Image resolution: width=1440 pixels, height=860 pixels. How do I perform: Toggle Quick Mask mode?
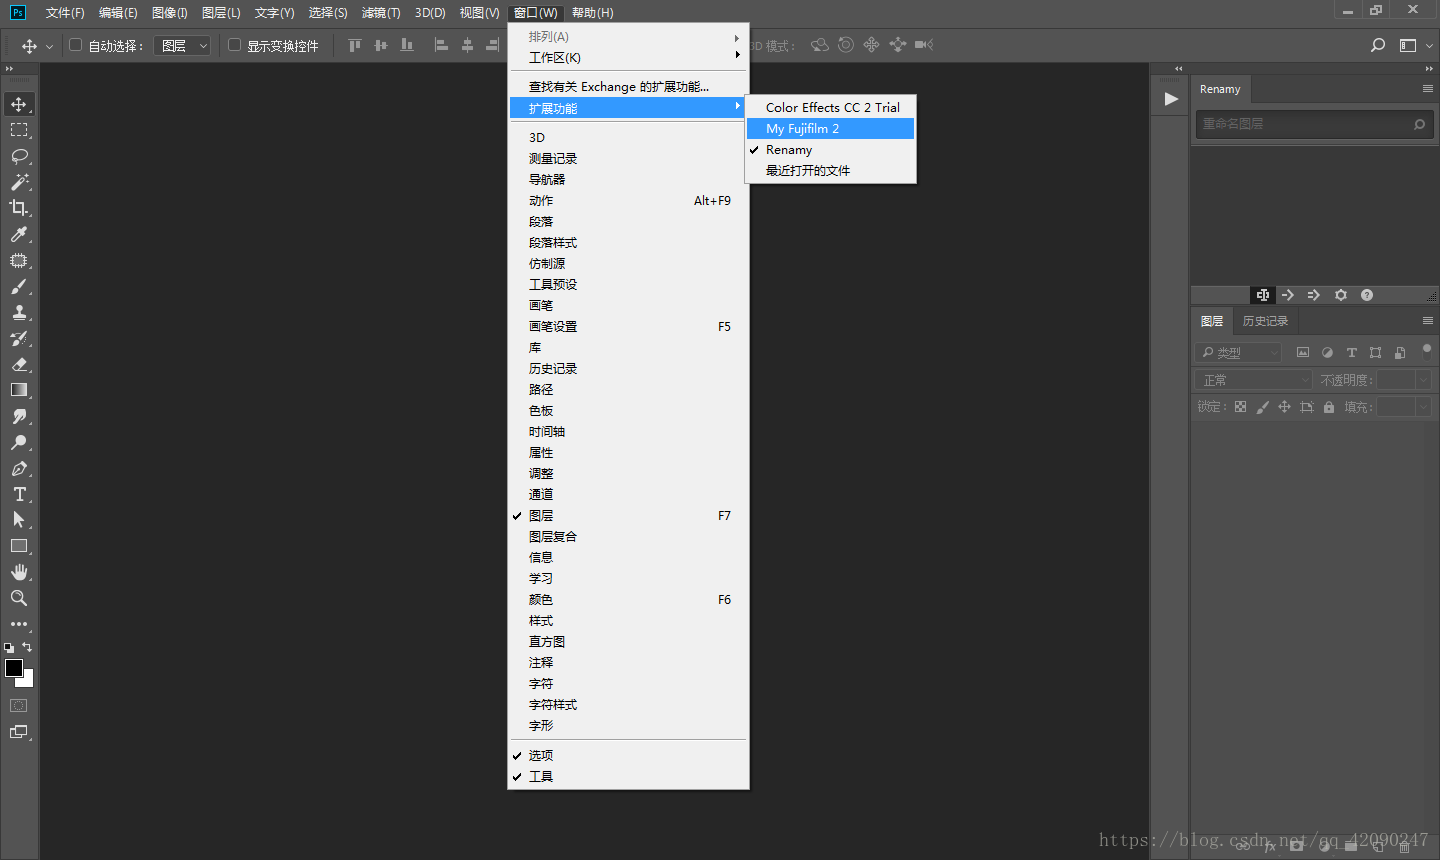[x=19, y=705]
